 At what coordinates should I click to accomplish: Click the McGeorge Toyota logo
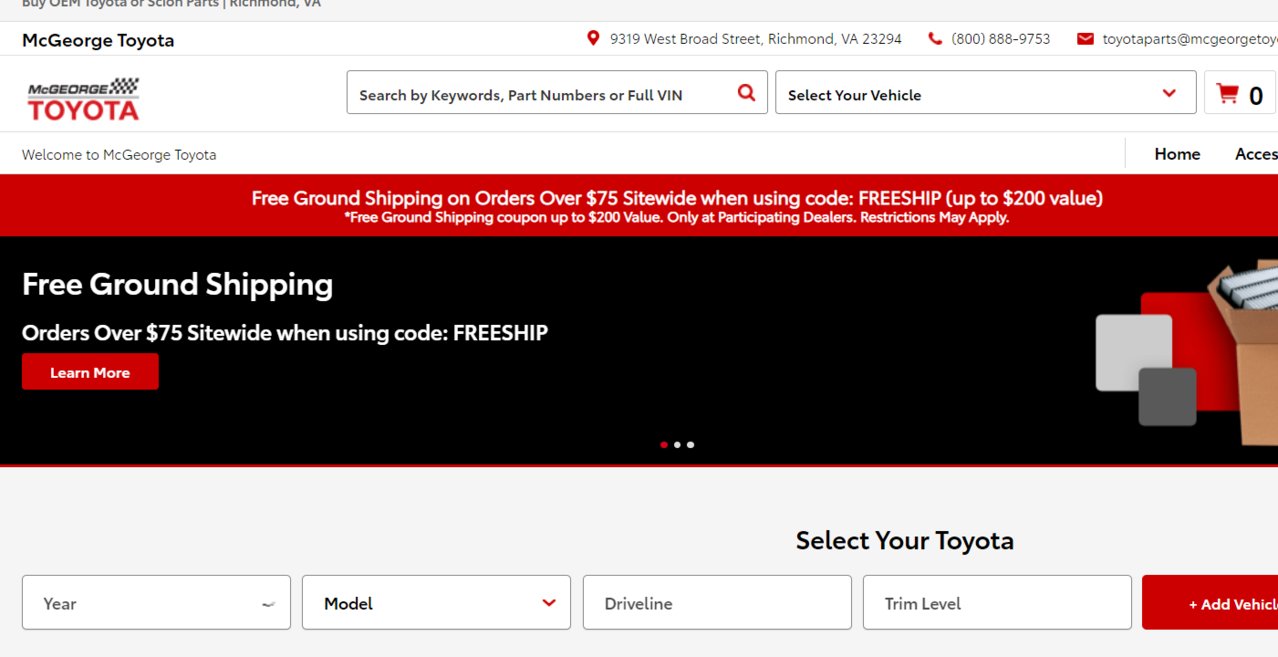click(83, 98)
